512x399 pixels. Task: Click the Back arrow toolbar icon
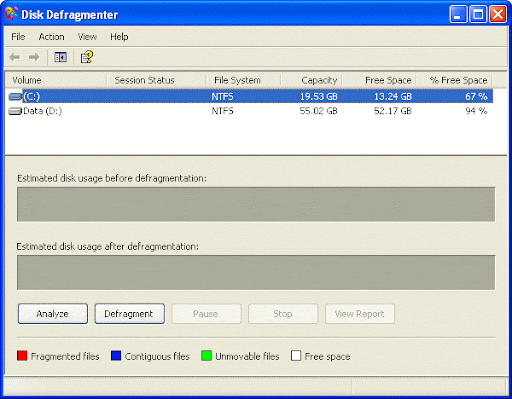pyautogui.click(x=15, y=57)
